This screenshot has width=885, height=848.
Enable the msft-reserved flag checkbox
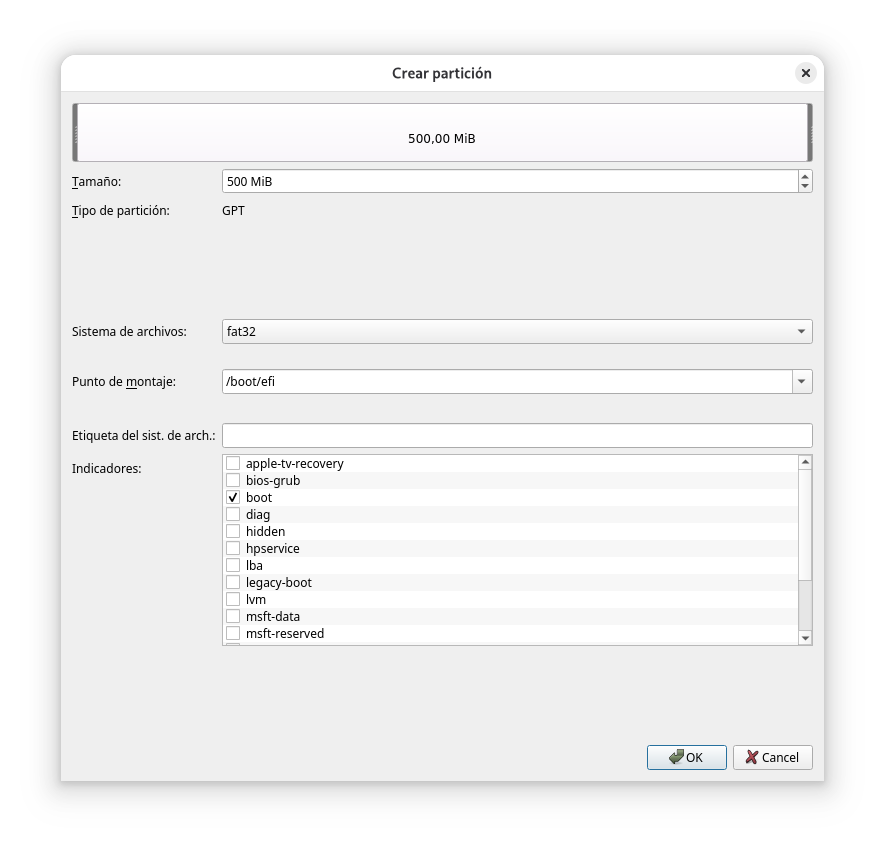point(233,633)
